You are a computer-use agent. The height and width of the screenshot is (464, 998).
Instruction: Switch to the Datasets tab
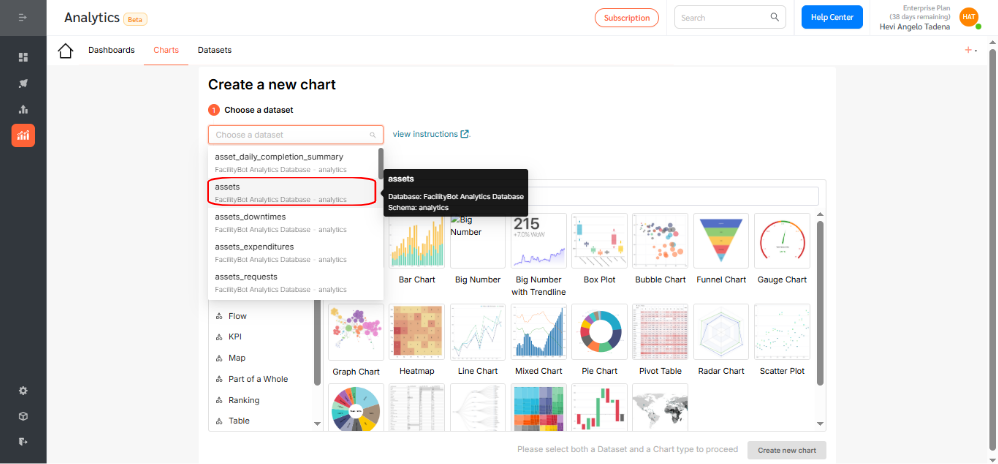214,50
